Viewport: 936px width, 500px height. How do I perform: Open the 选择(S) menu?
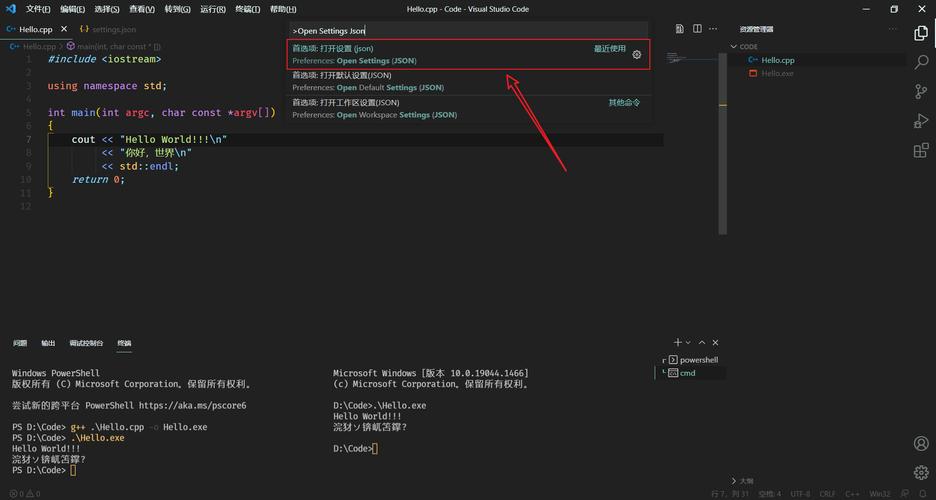pyautogui.click(x=107, y=9)
